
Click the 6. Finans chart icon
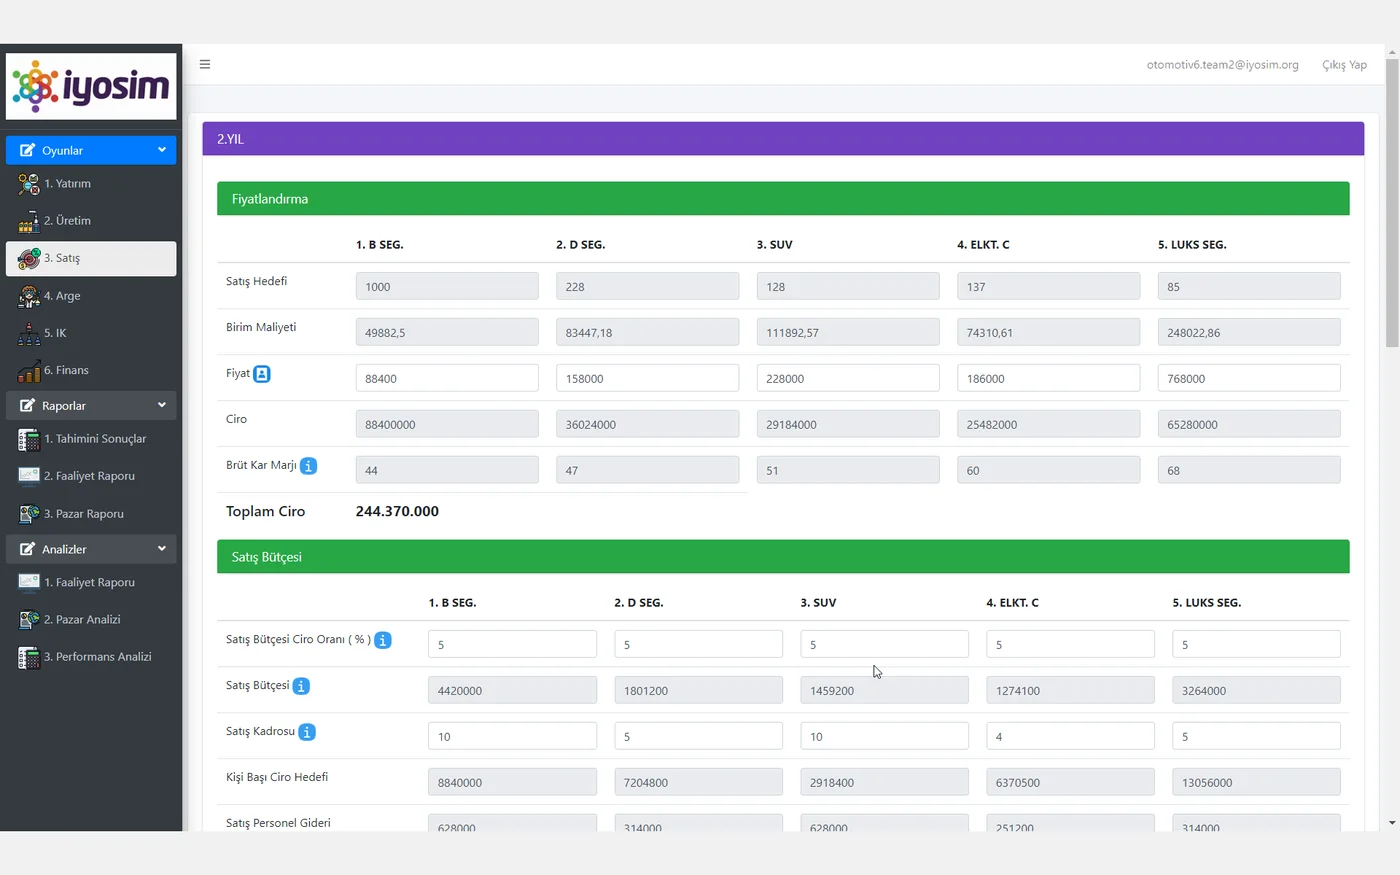tap(29, 370)
